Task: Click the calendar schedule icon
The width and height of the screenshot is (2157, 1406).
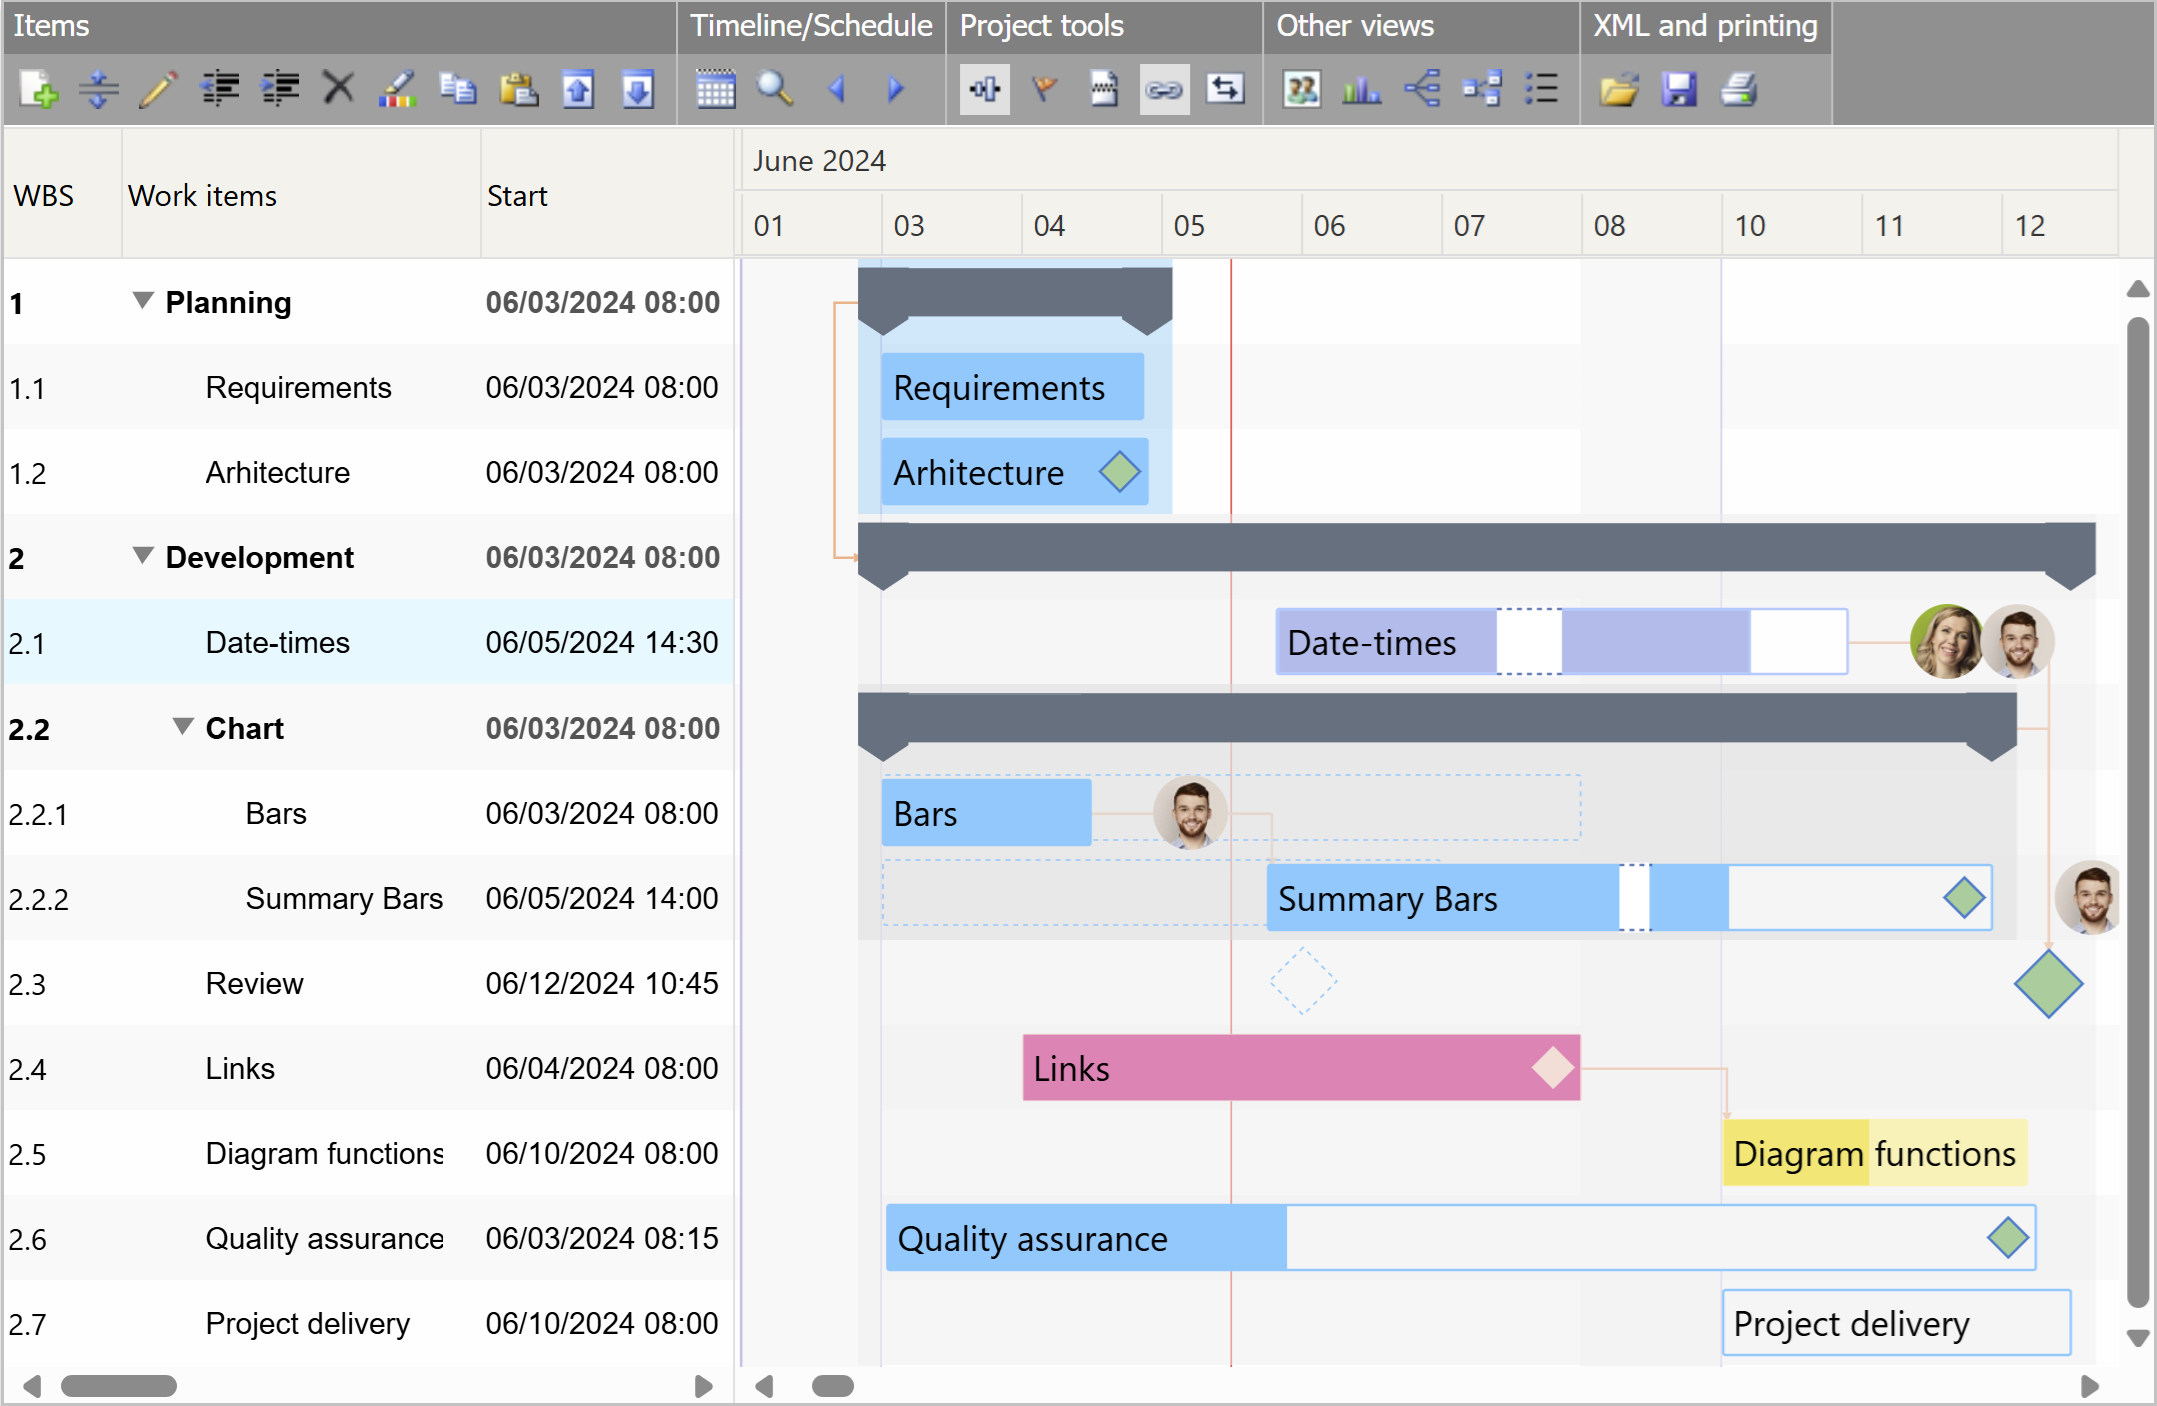Action: (x=715, y=90)
